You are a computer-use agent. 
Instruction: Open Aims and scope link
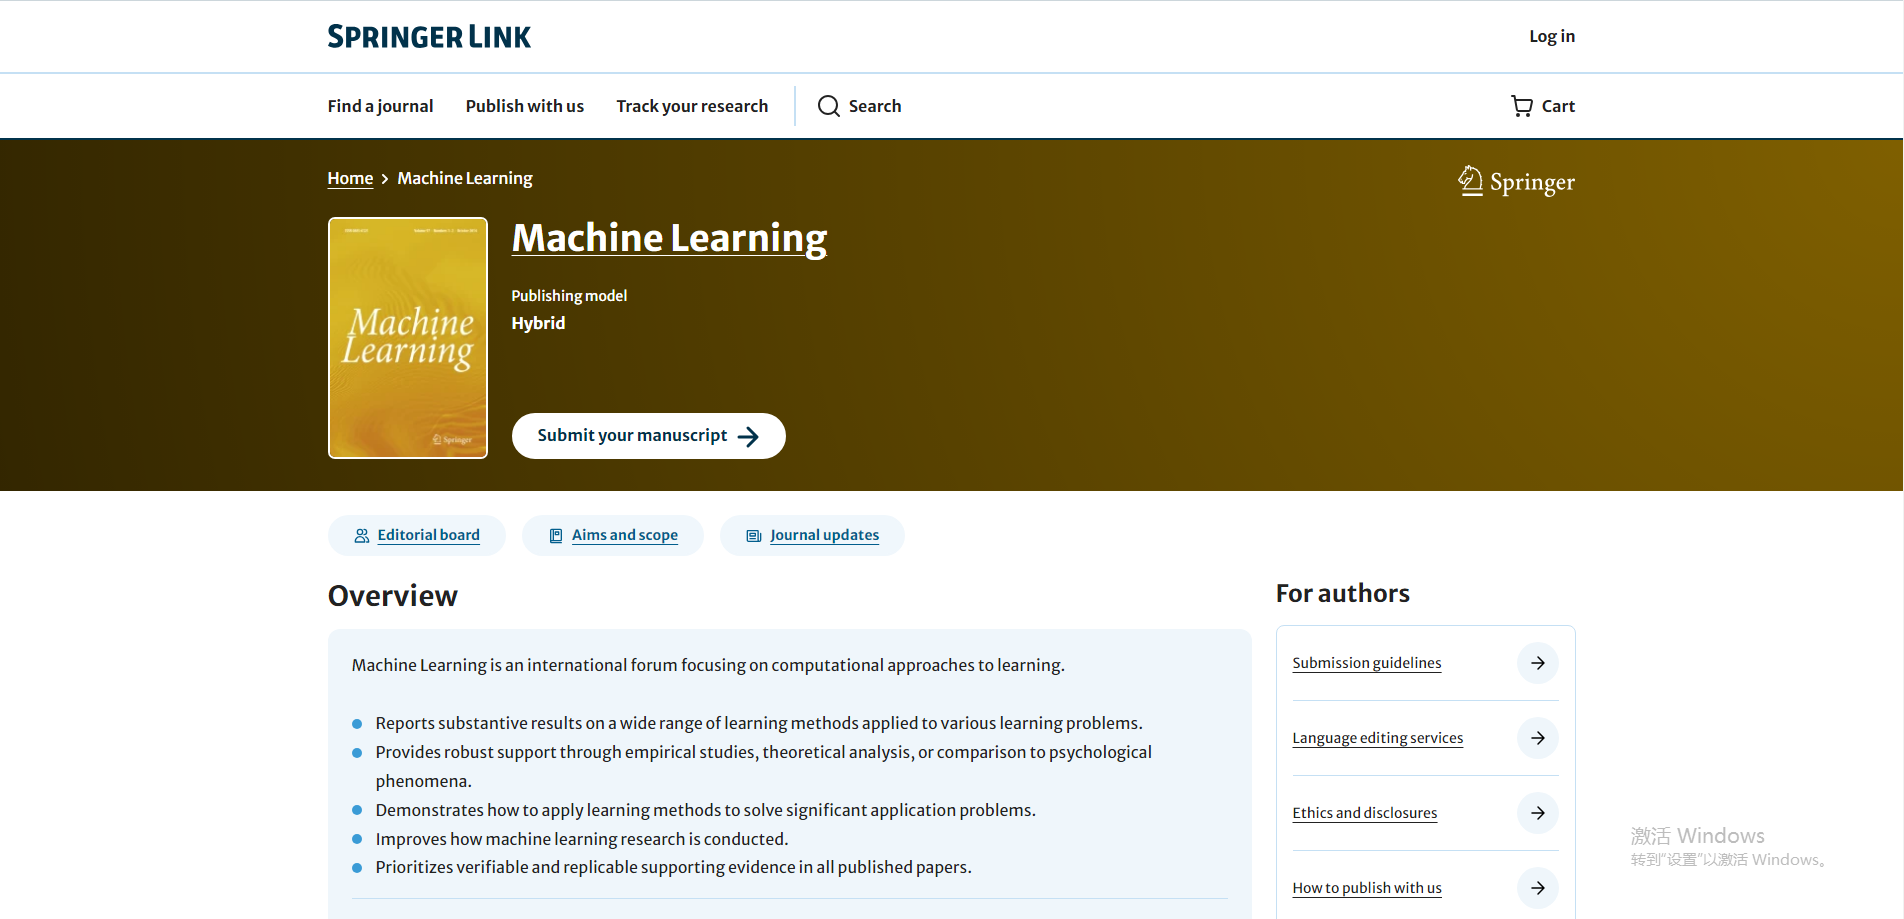[625, 535]
